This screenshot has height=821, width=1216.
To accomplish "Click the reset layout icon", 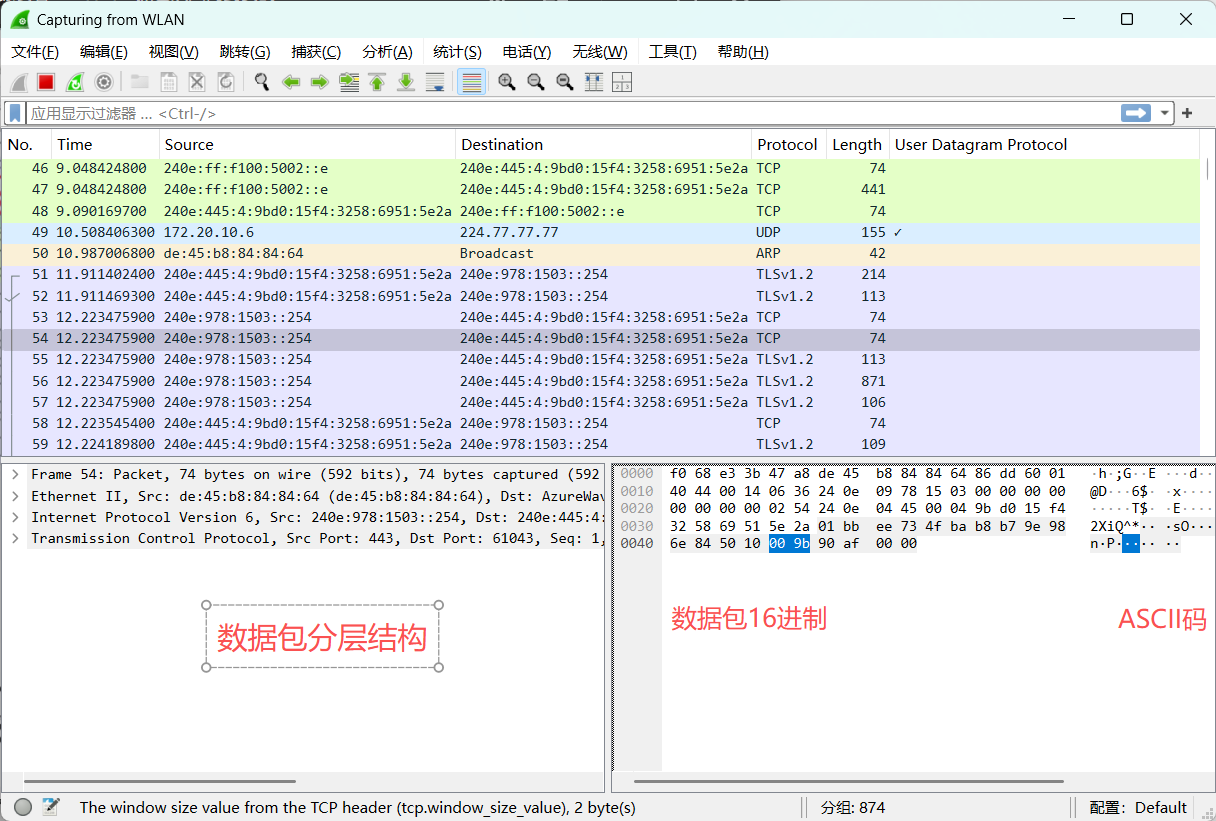I will 622,82.
